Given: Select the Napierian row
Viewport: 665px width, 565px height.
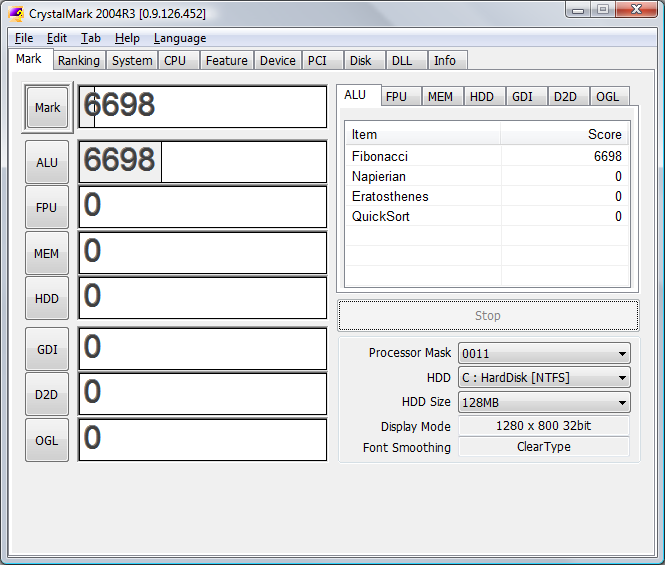Looking at the screenshot, I should [x=487, y=176].
